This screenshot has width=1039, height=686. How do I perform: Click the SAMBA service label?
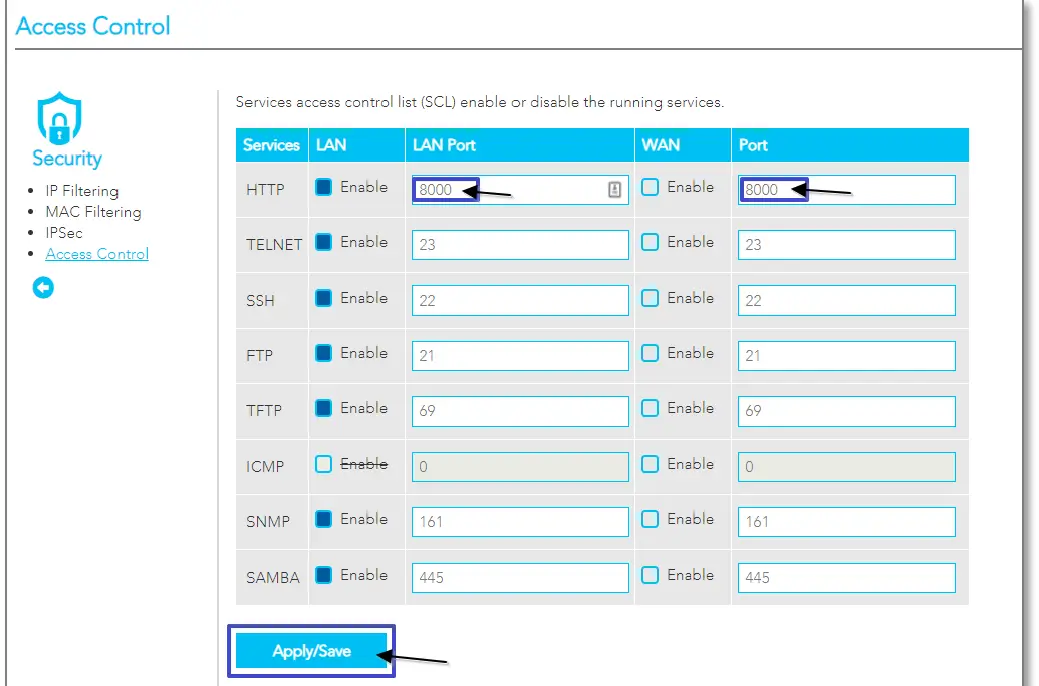click(272, 577)
